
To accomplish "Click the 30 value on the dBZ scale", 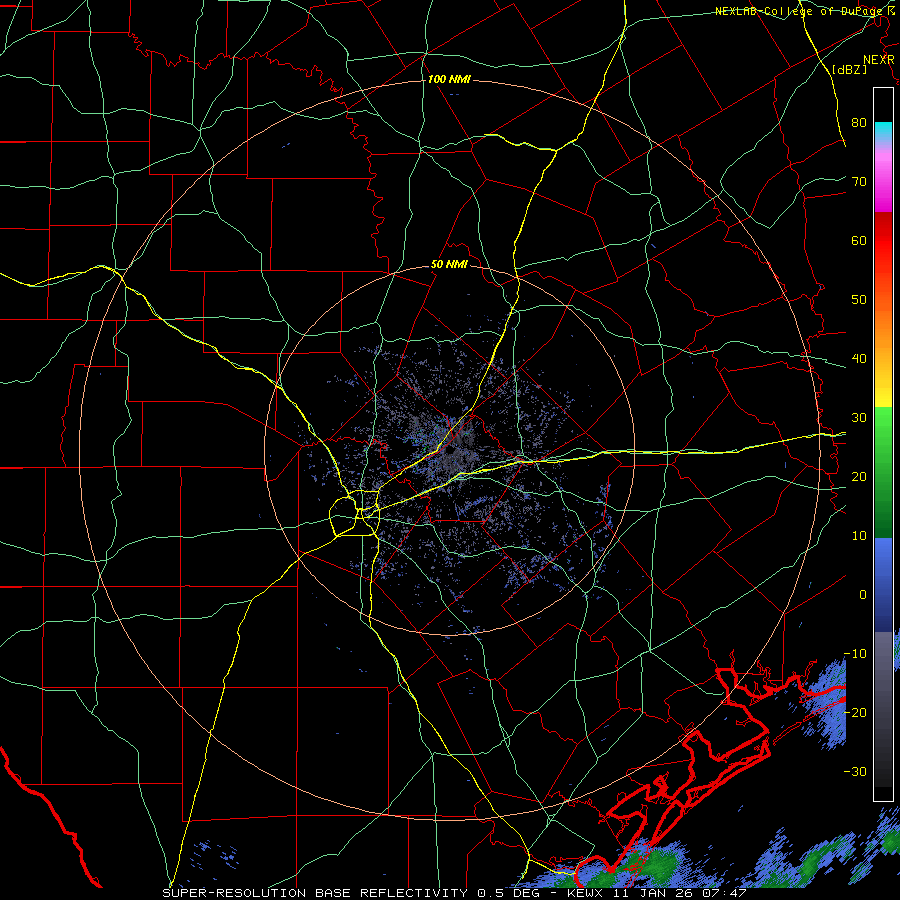I will (859, 417).
